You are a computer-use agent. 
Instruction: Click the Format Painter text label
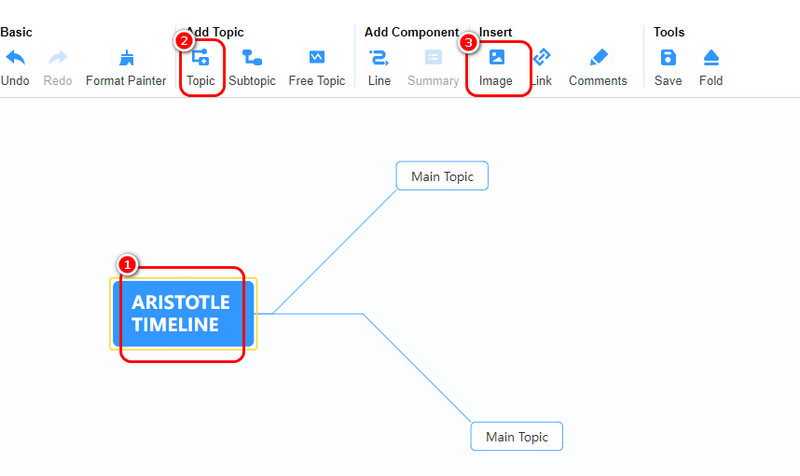click(x=126, y=81)
